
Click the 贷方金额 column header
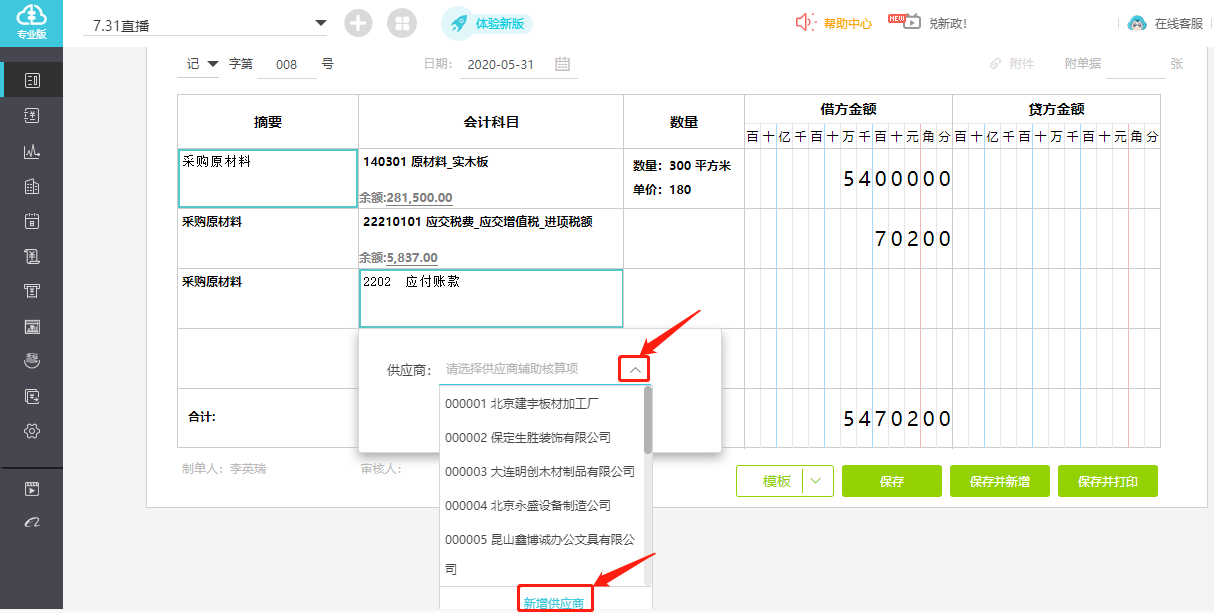click(1056, 109)
